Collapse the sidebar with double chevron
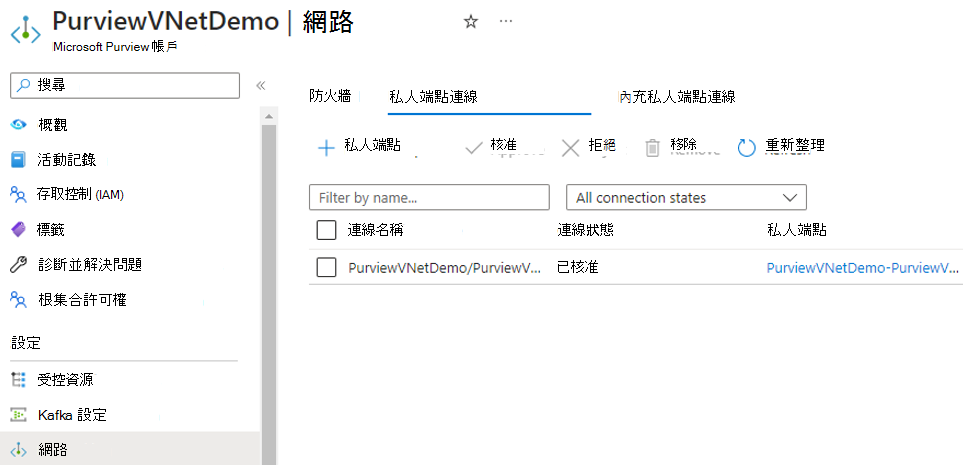Viewport: 963px width, 465px height. [260, 85]
